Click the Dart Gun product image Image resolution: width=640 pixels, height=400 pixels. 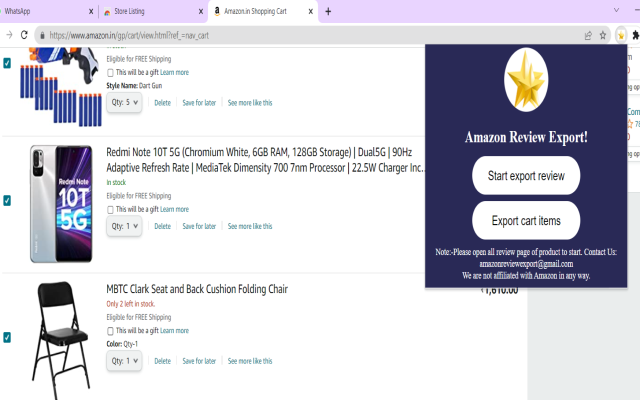[60, 87]
